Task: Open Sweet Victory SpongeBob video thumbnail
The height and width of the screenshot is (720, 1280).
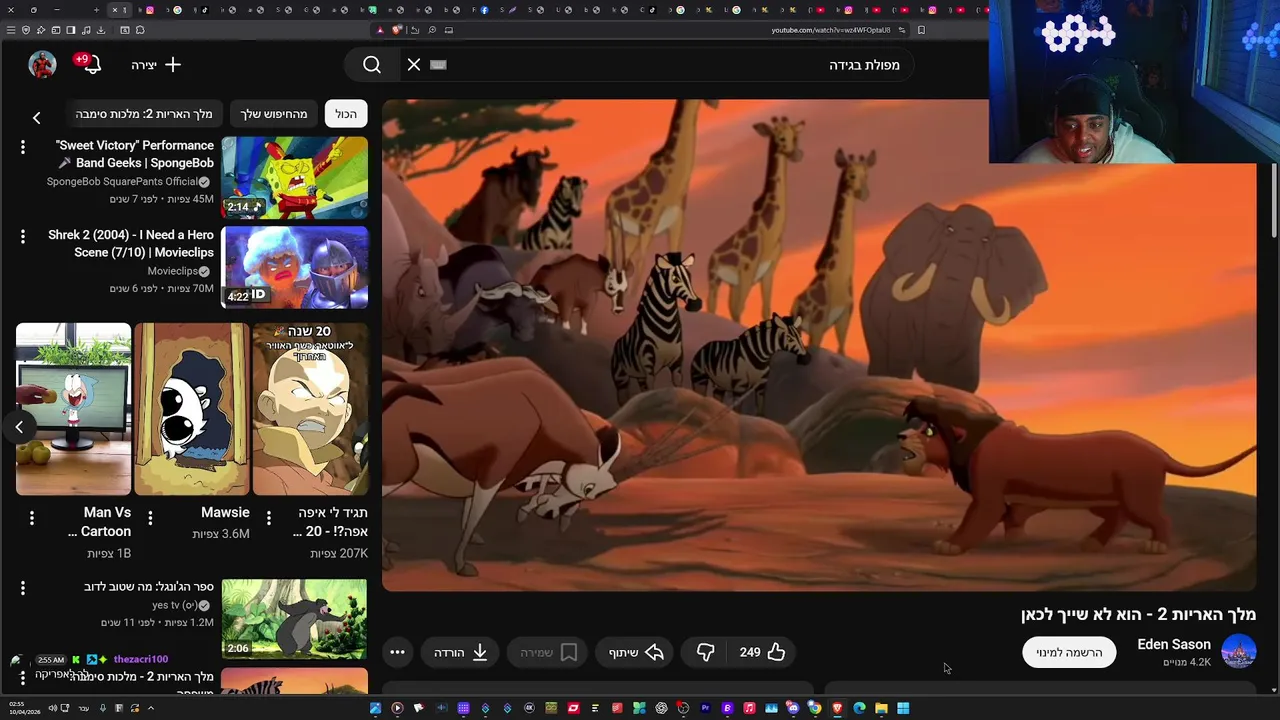Action: pyautogui.click(x=294, y=178)
